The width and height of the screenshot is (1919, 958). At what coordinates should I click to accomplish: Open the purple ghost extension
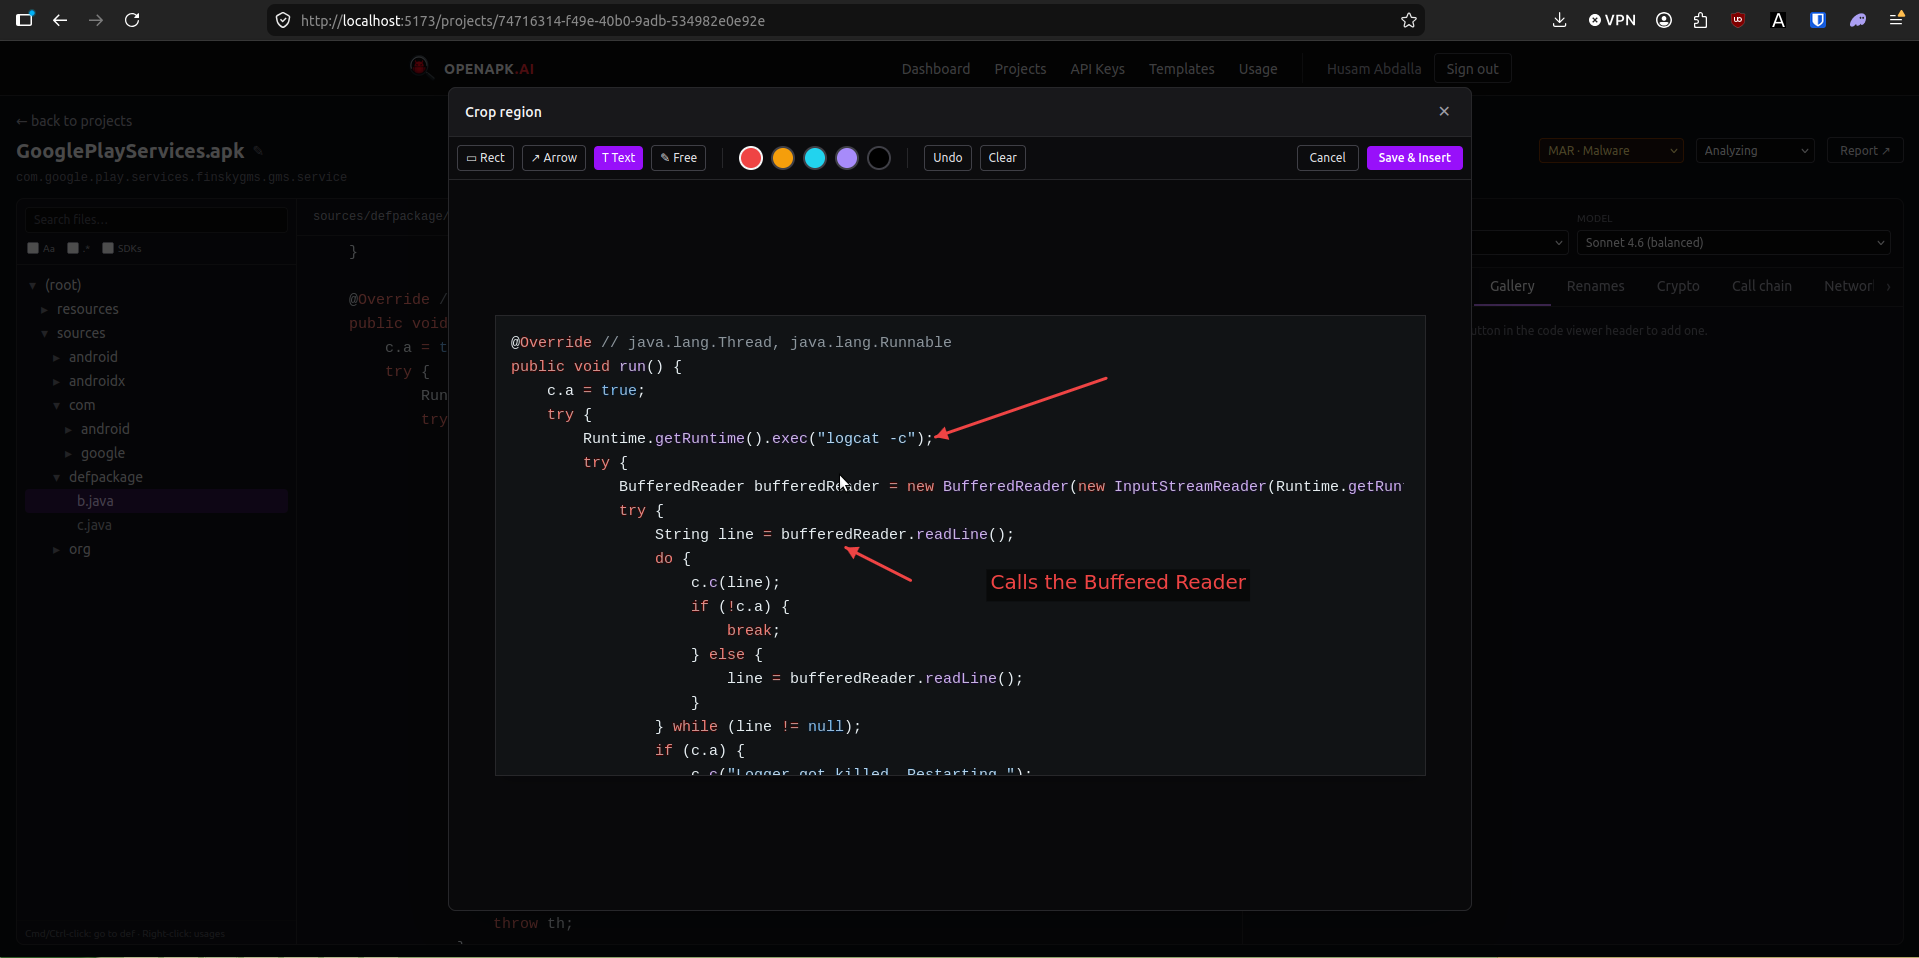(x=1858, y=20)
